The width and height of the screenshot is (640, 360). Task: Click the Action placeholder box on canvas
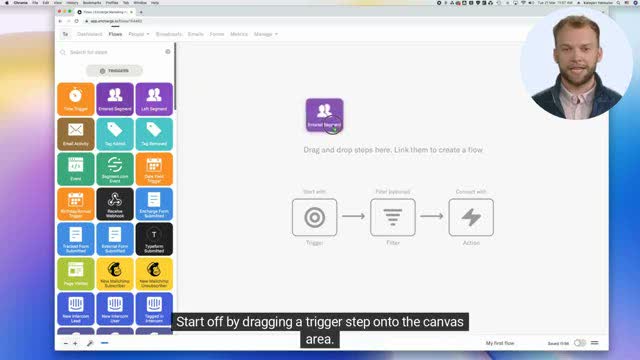click(x=471, y=217)
